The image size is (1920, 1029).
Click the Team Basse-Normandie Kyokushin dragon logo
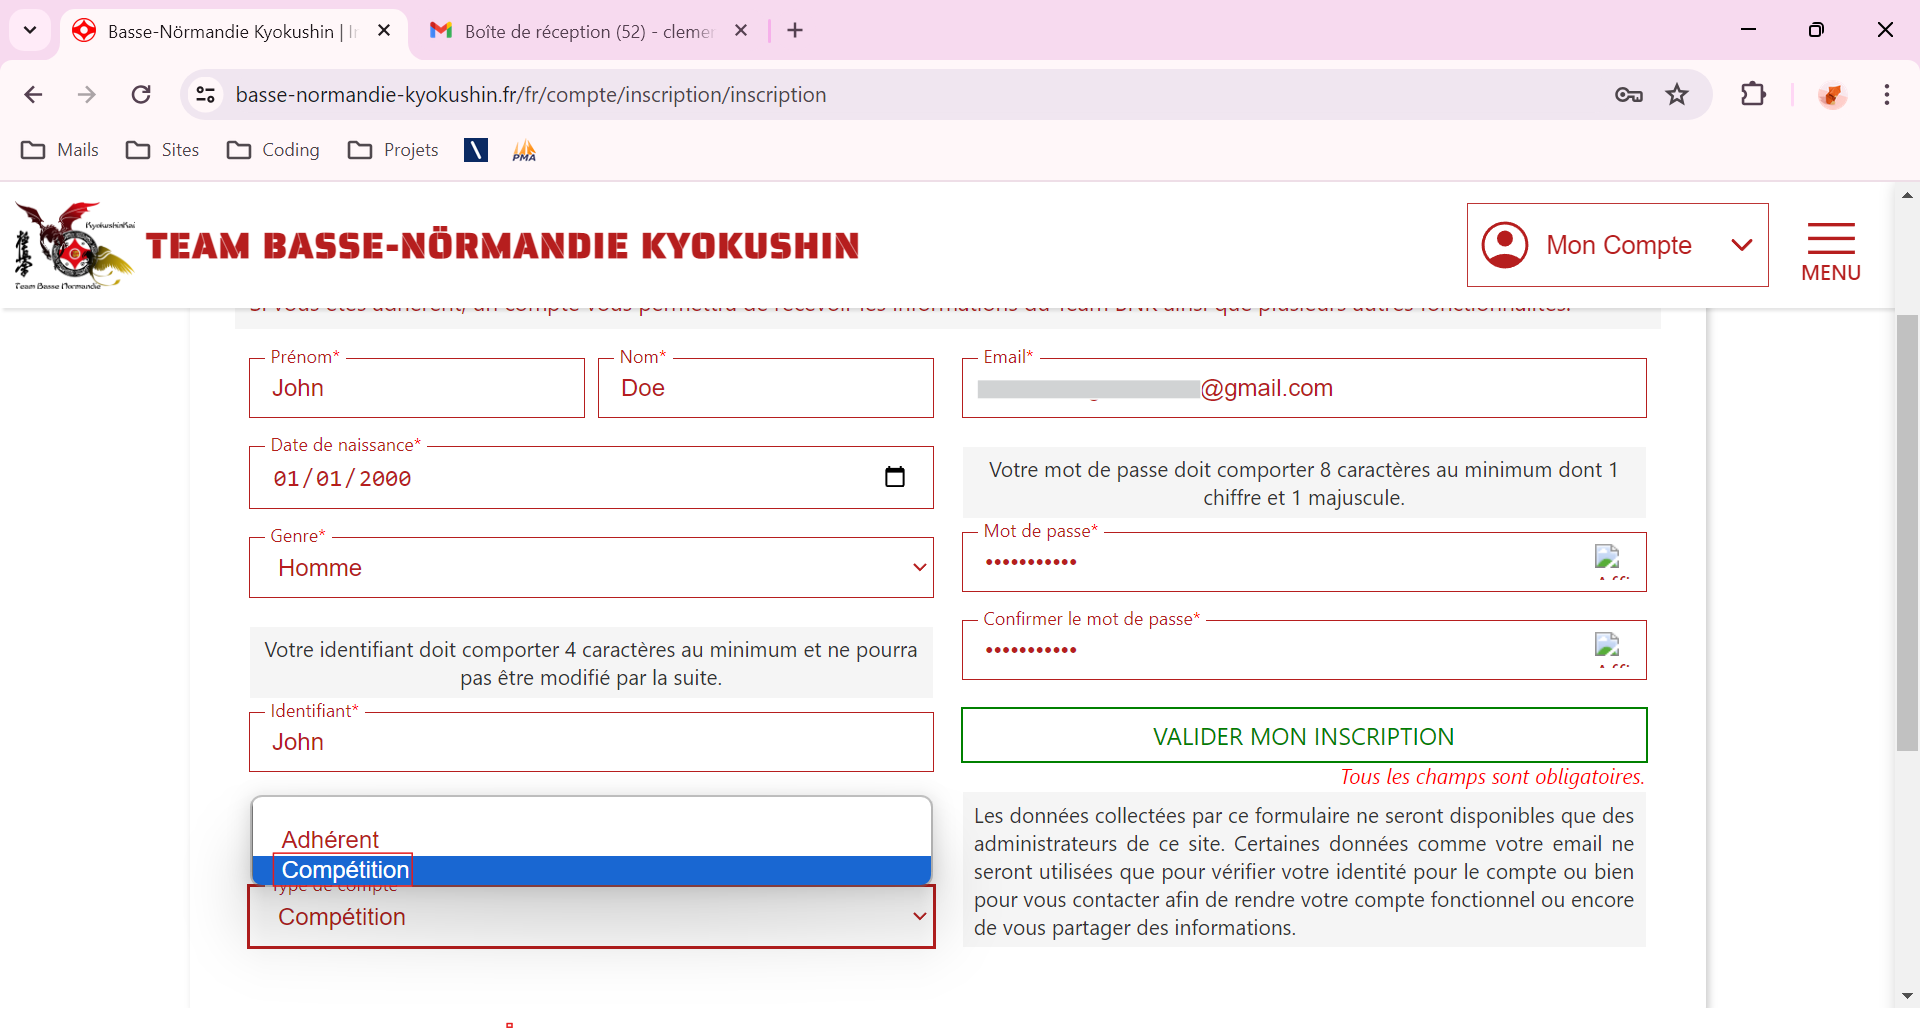pyautogui.click(x=73, y=246)
